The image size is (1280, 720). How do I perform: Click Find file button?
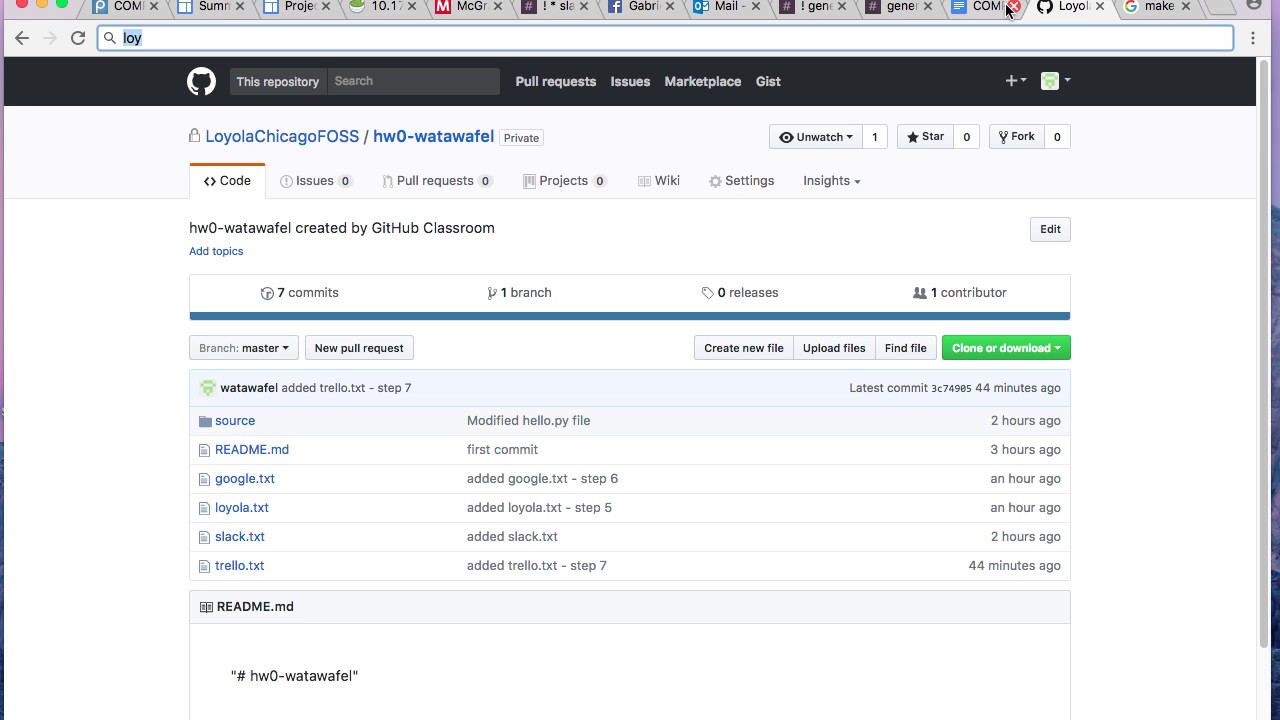(x=906, y=348)
